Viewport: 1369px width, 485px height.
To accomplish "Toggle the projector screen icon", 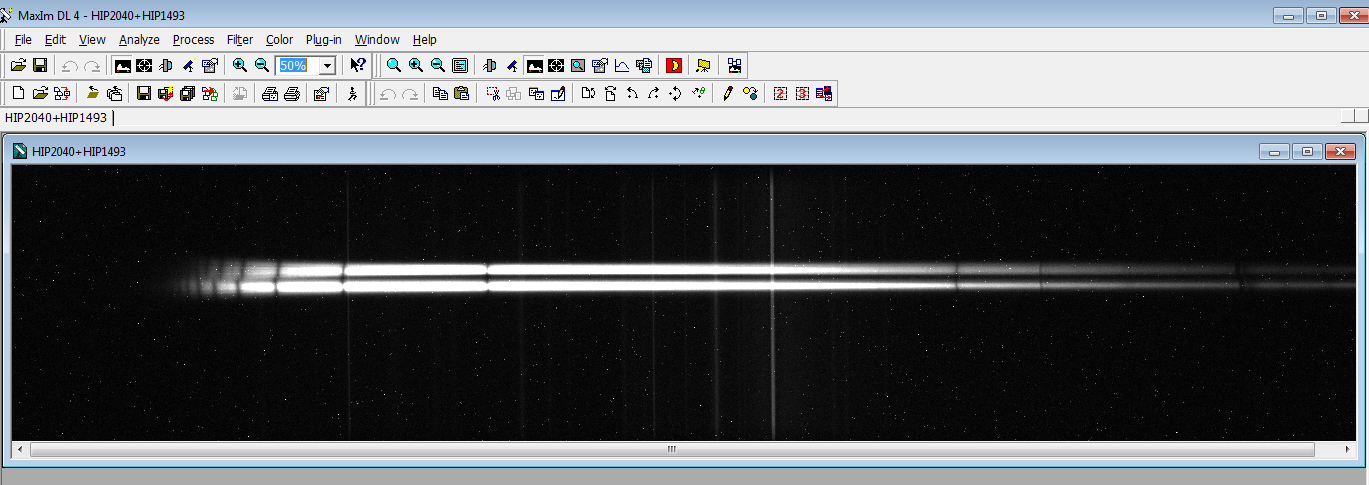I will tap(704, 66).
